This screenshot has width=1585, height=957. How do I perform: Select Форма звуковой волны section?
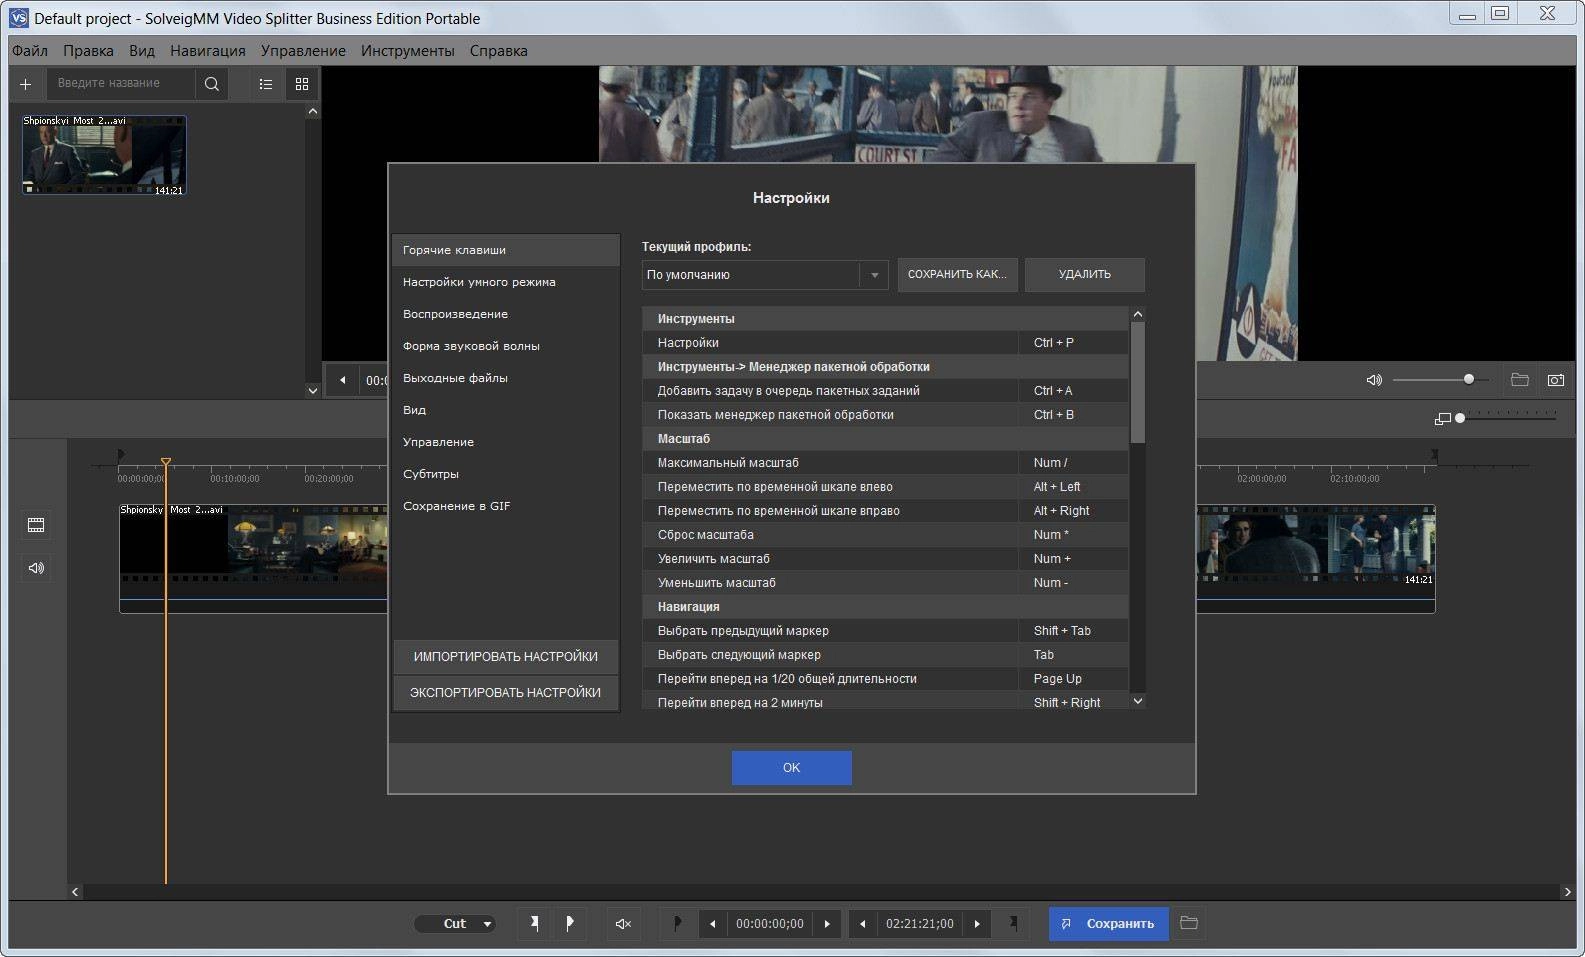coord(506,346)
